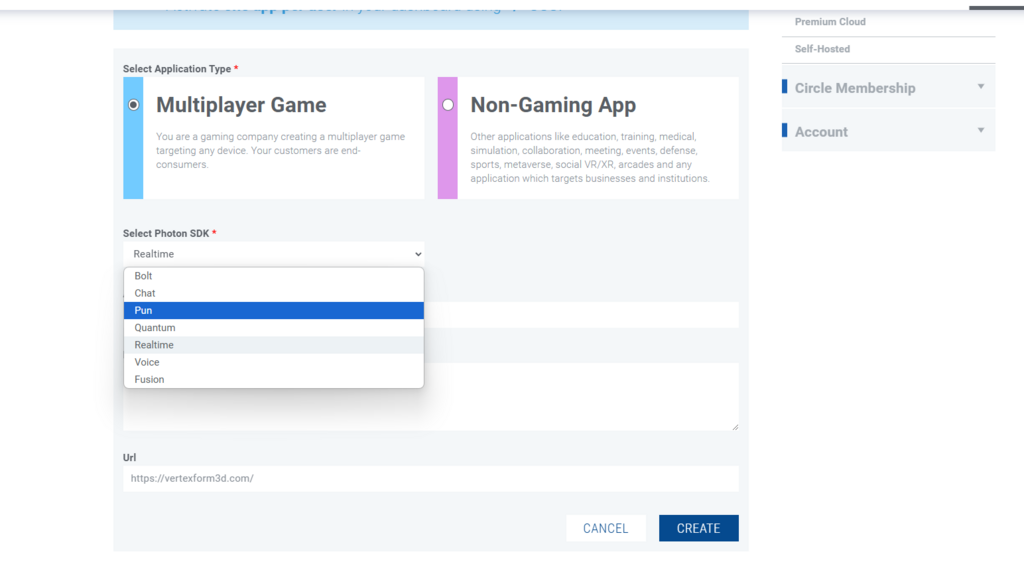This screenshot has width=1024, height=564.
Task: Expand the Circle Membership section arrow
Action: (980, 87)
